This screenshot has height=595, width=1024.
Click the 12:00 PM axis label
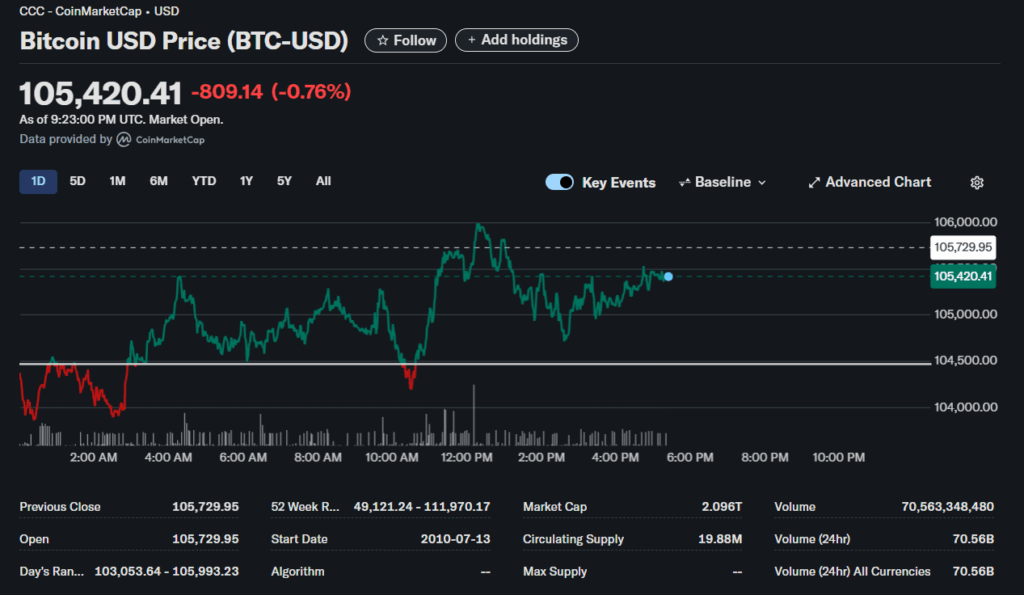point(466,458)
